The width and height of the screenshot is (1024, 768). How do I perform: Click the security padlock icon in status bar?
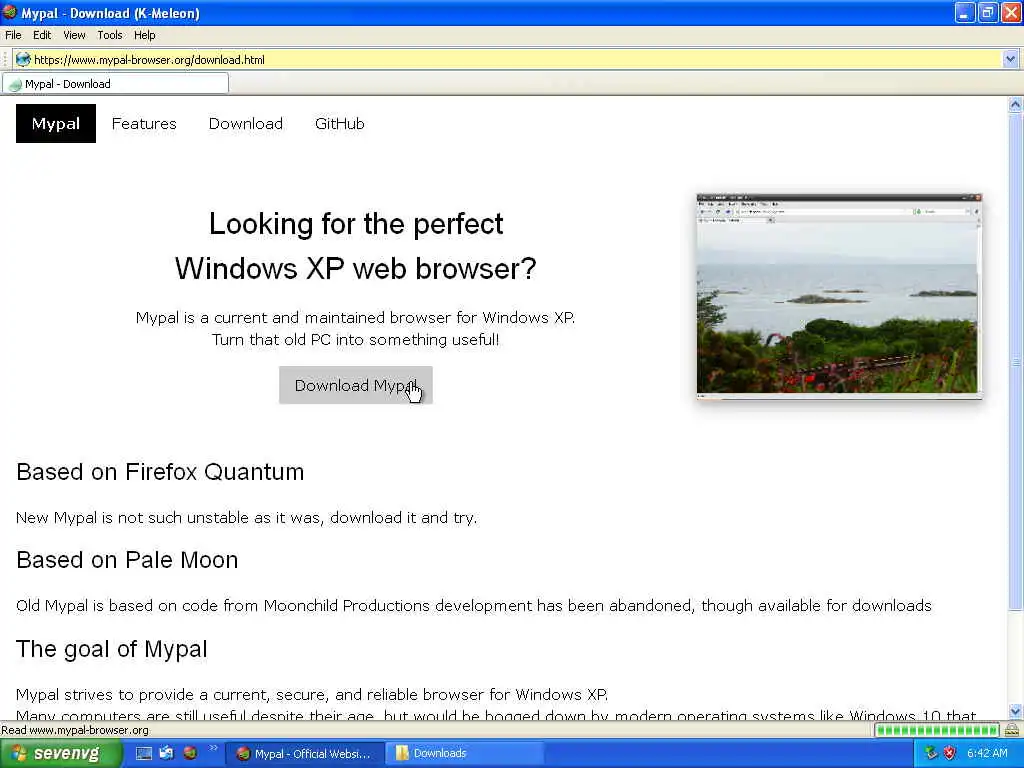coord(1012,729)
